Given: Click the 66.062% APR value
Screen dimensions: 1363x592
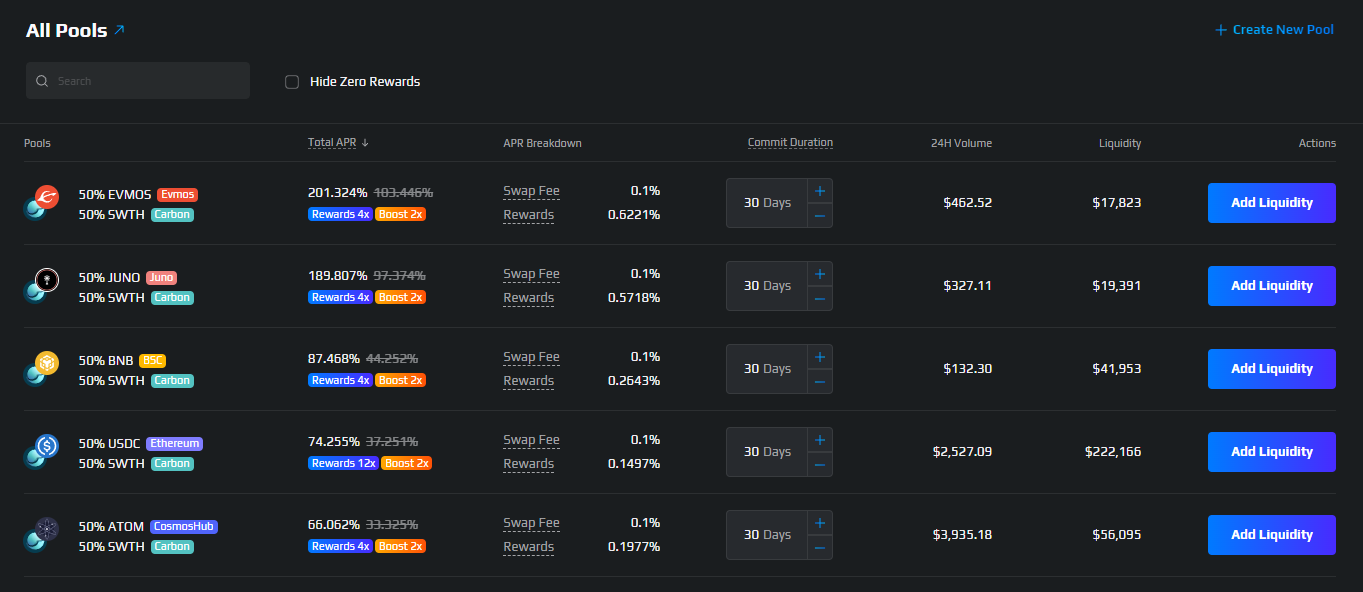Looking at the screenshot, I should point(335,524).
